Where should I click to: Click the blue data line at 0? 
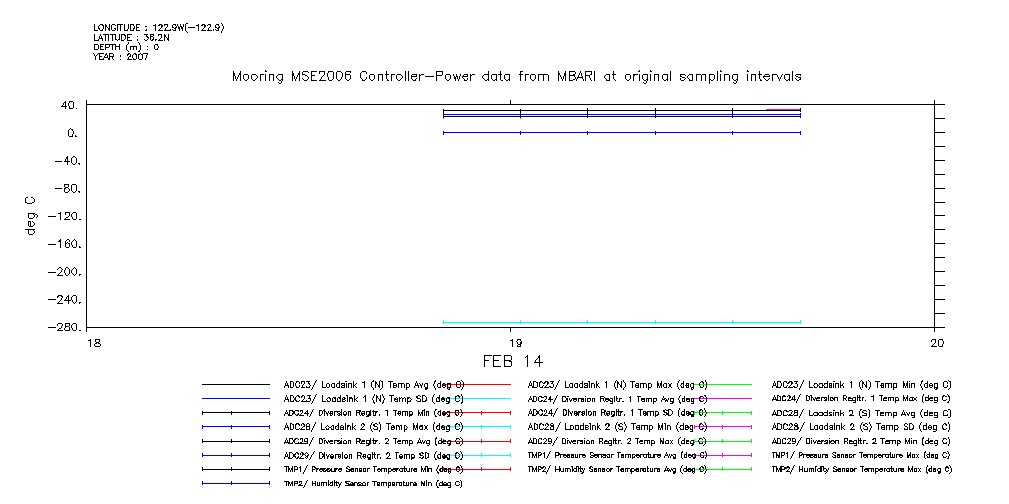pos(620,132)
